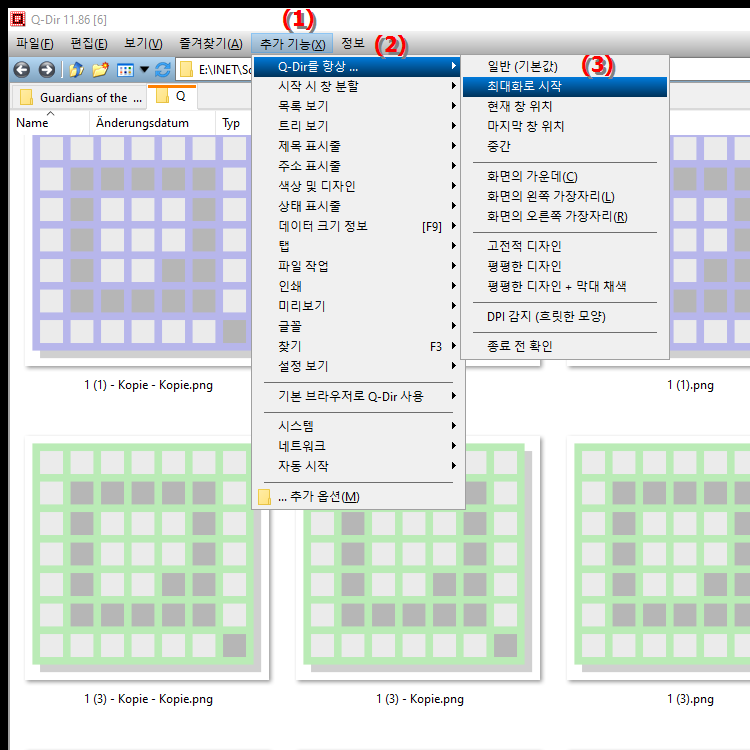750x750 pixels.
Task: Expand the Q-Dir를 항상 ... submenu
Action: pos(357,67)
